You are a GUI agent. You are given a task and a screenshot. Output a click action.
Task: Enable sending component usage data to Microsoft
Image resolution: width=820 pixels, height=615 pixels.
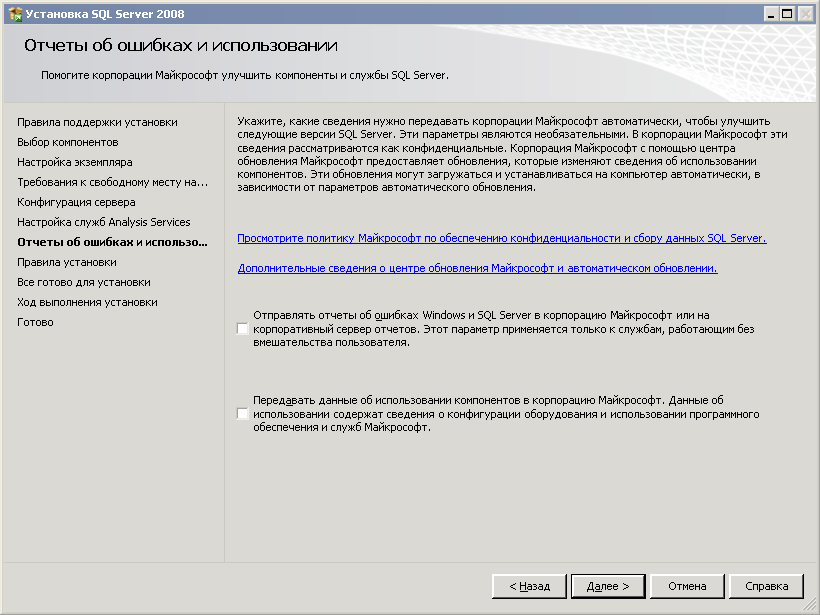point(242,414)
